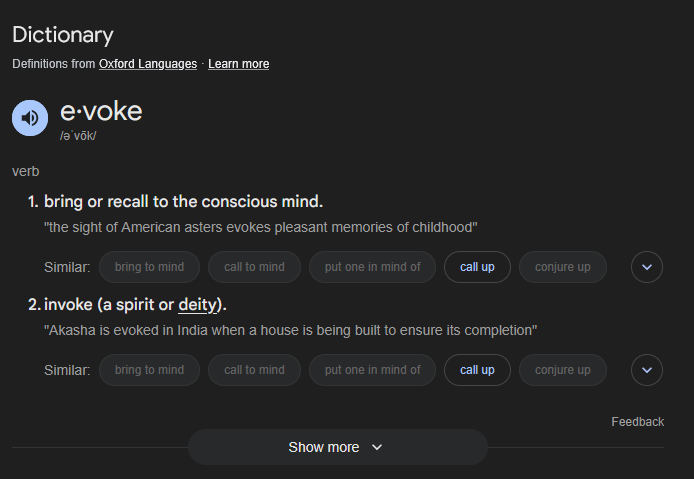
Task: Expand more synonyms for the second definition
Action: [647, 370]
